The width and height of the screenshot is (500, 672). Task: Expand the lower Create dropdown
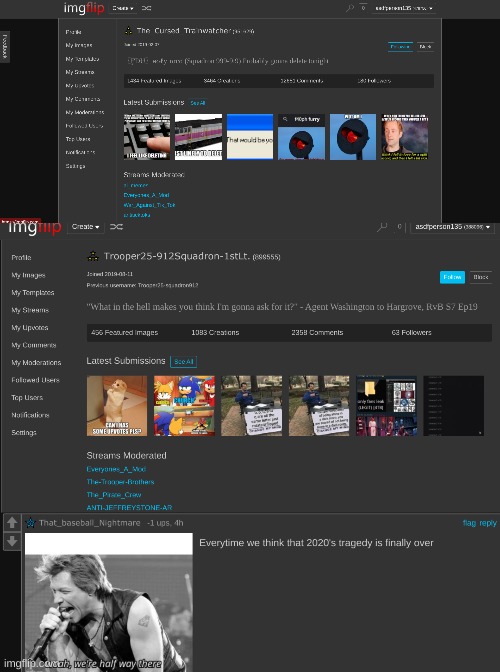click(x=86, y=226)
